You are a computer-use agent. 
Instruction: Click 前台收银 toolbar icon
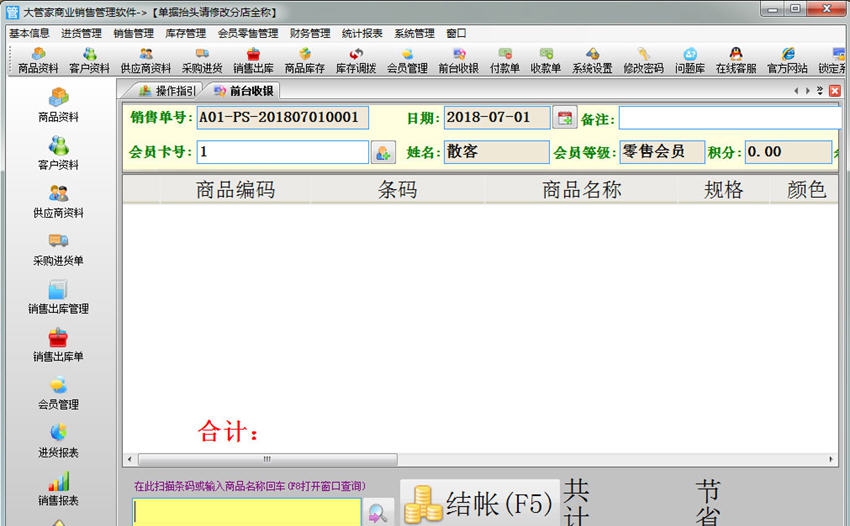click(x=459, y=60)
